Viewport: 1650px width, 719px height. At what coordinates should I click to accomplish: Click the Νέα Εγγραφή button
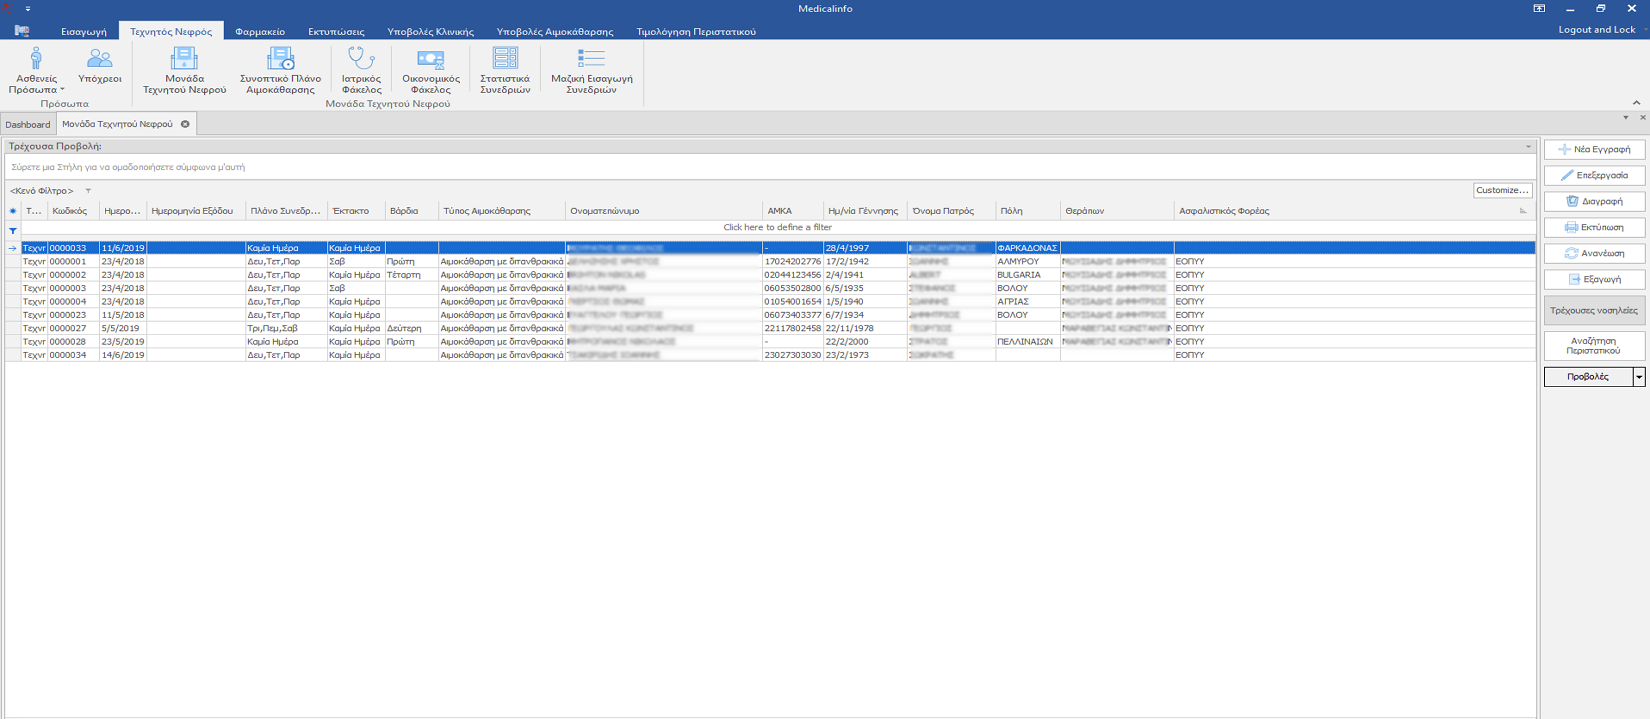coord(1594,149)
